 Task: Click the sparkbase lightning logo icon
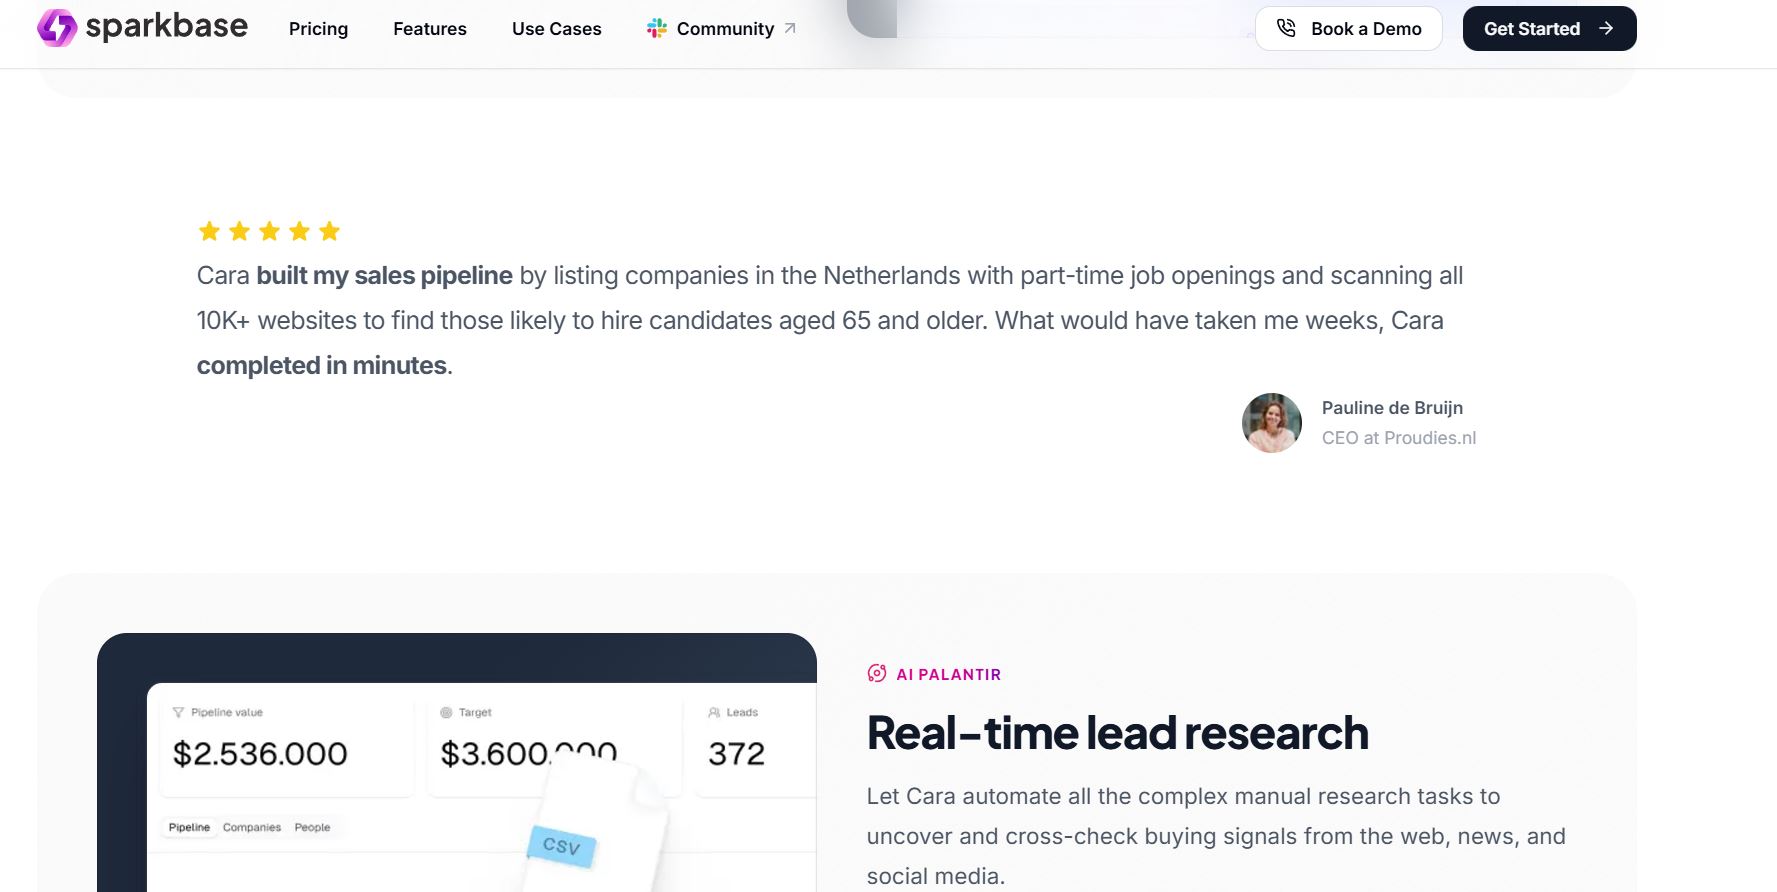57,28
